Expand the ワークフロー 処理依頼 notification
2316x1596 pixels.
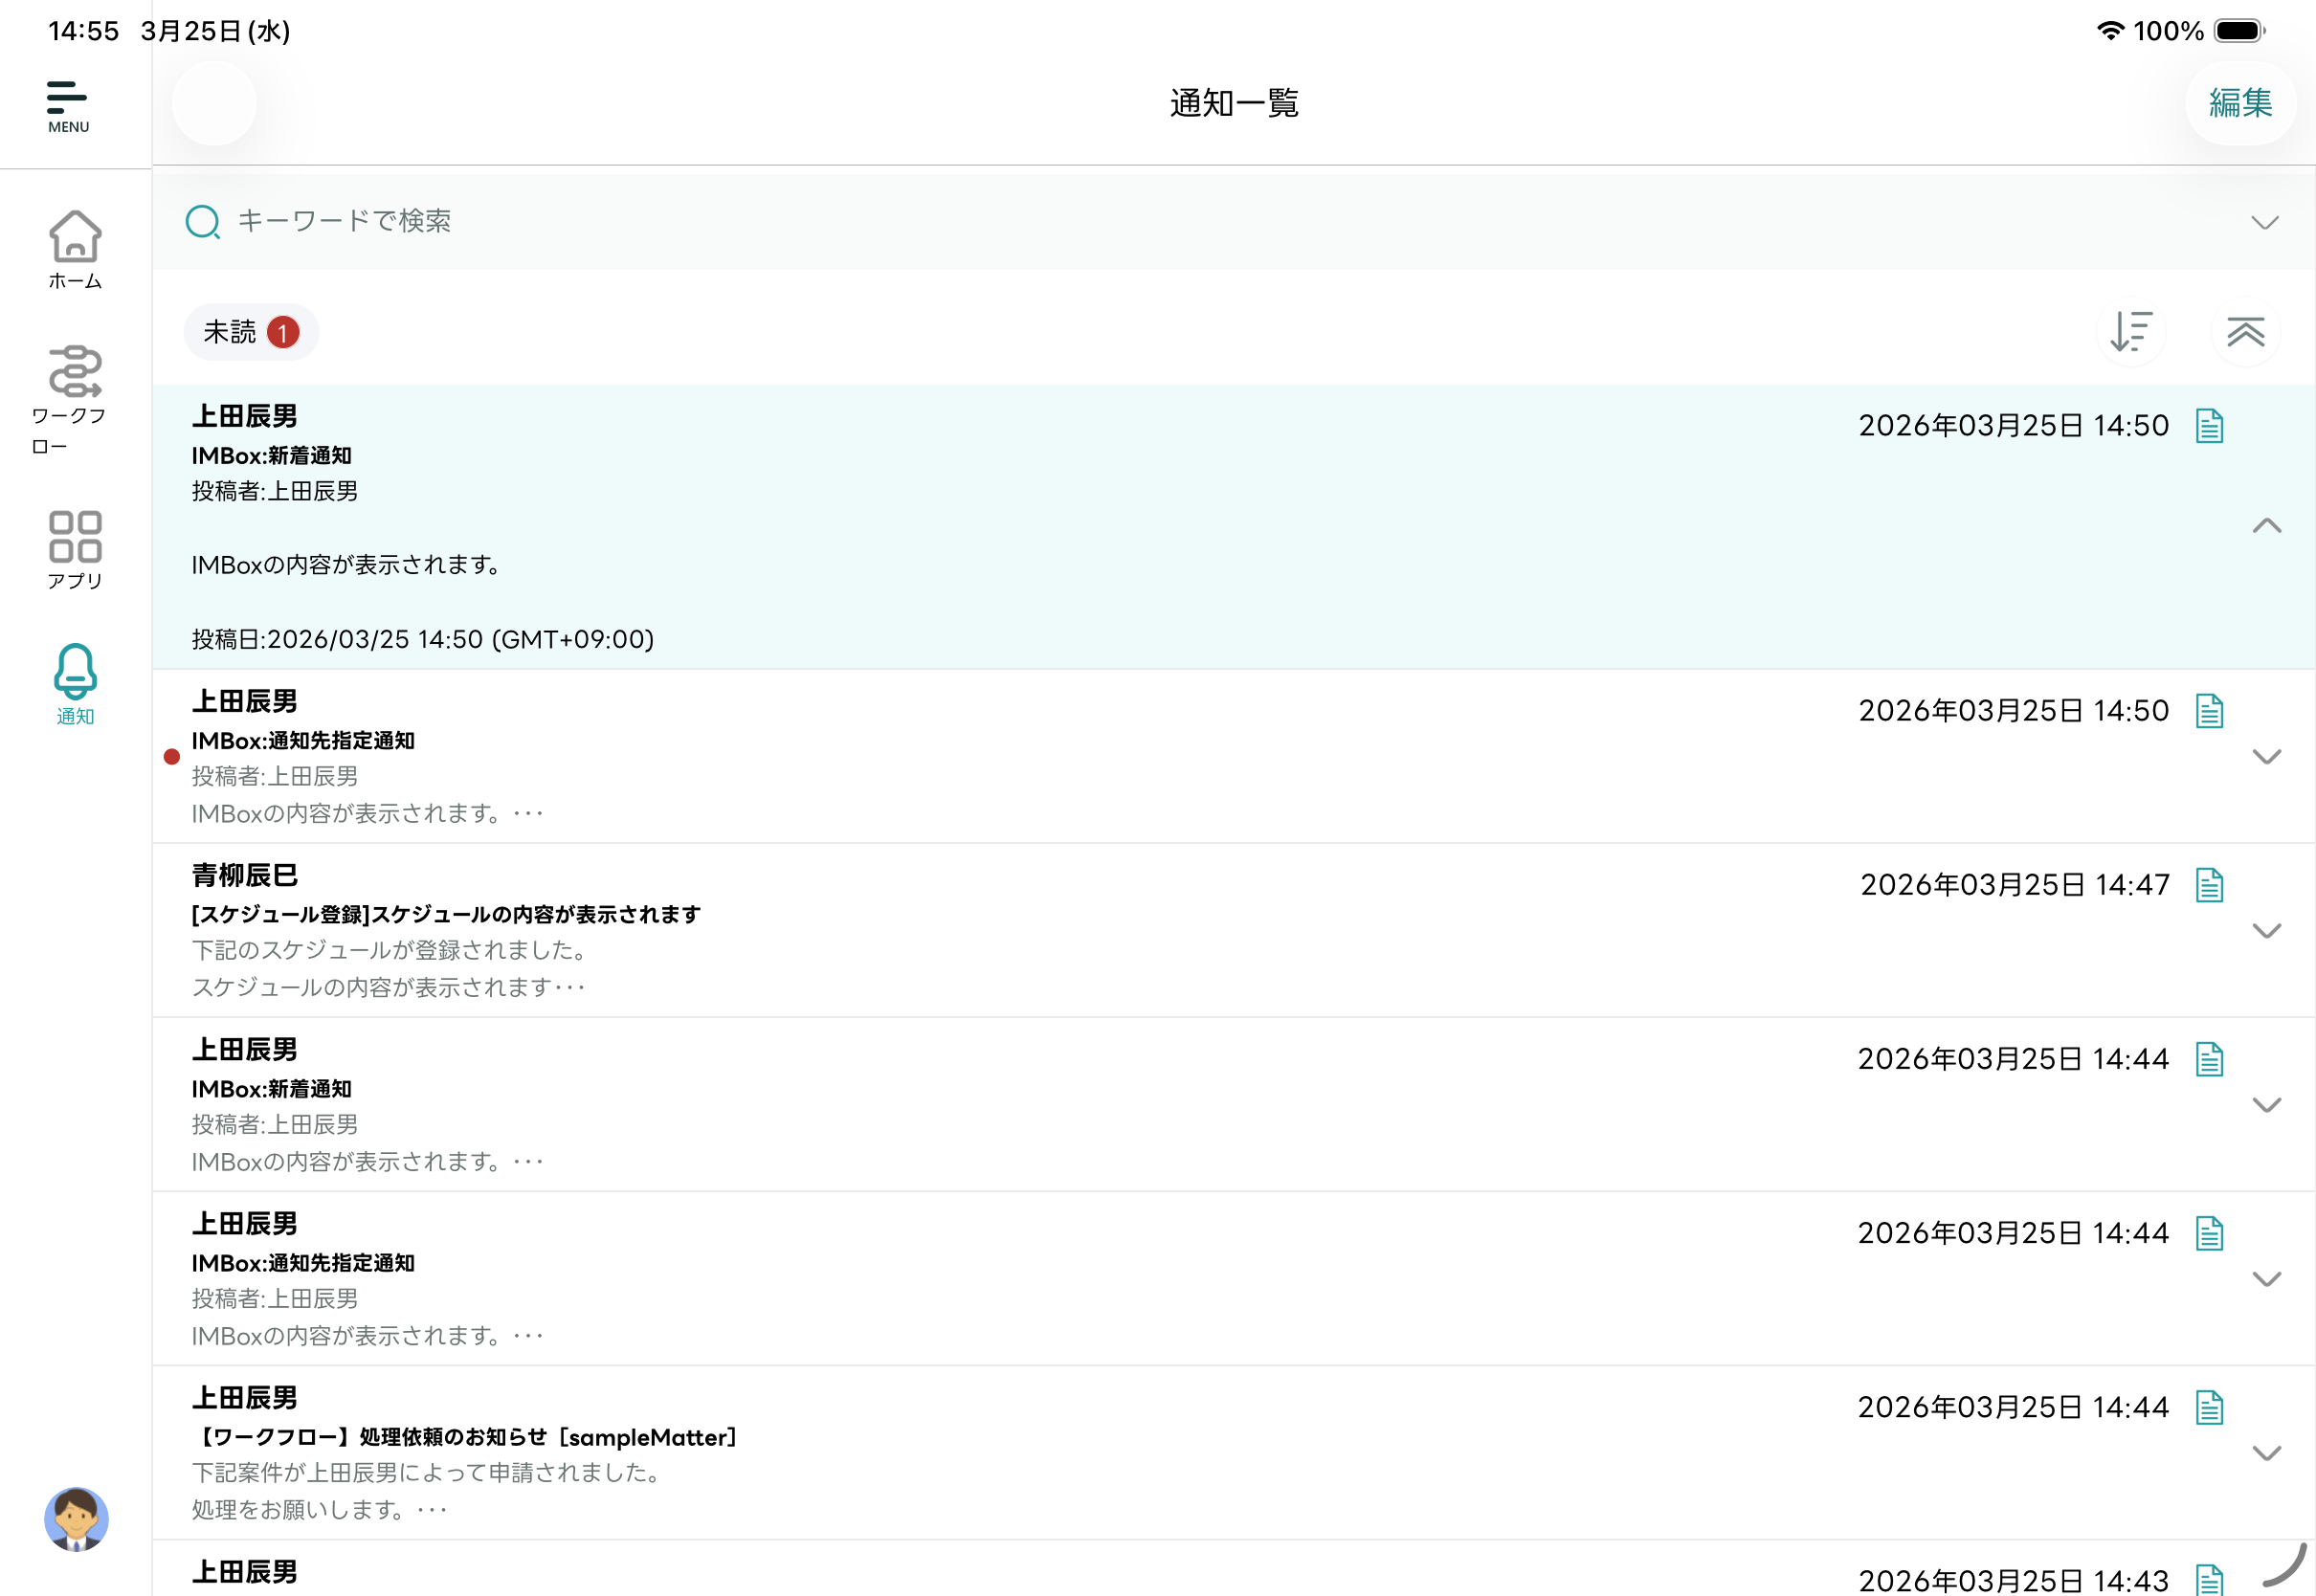(x=2266, y=1453)
